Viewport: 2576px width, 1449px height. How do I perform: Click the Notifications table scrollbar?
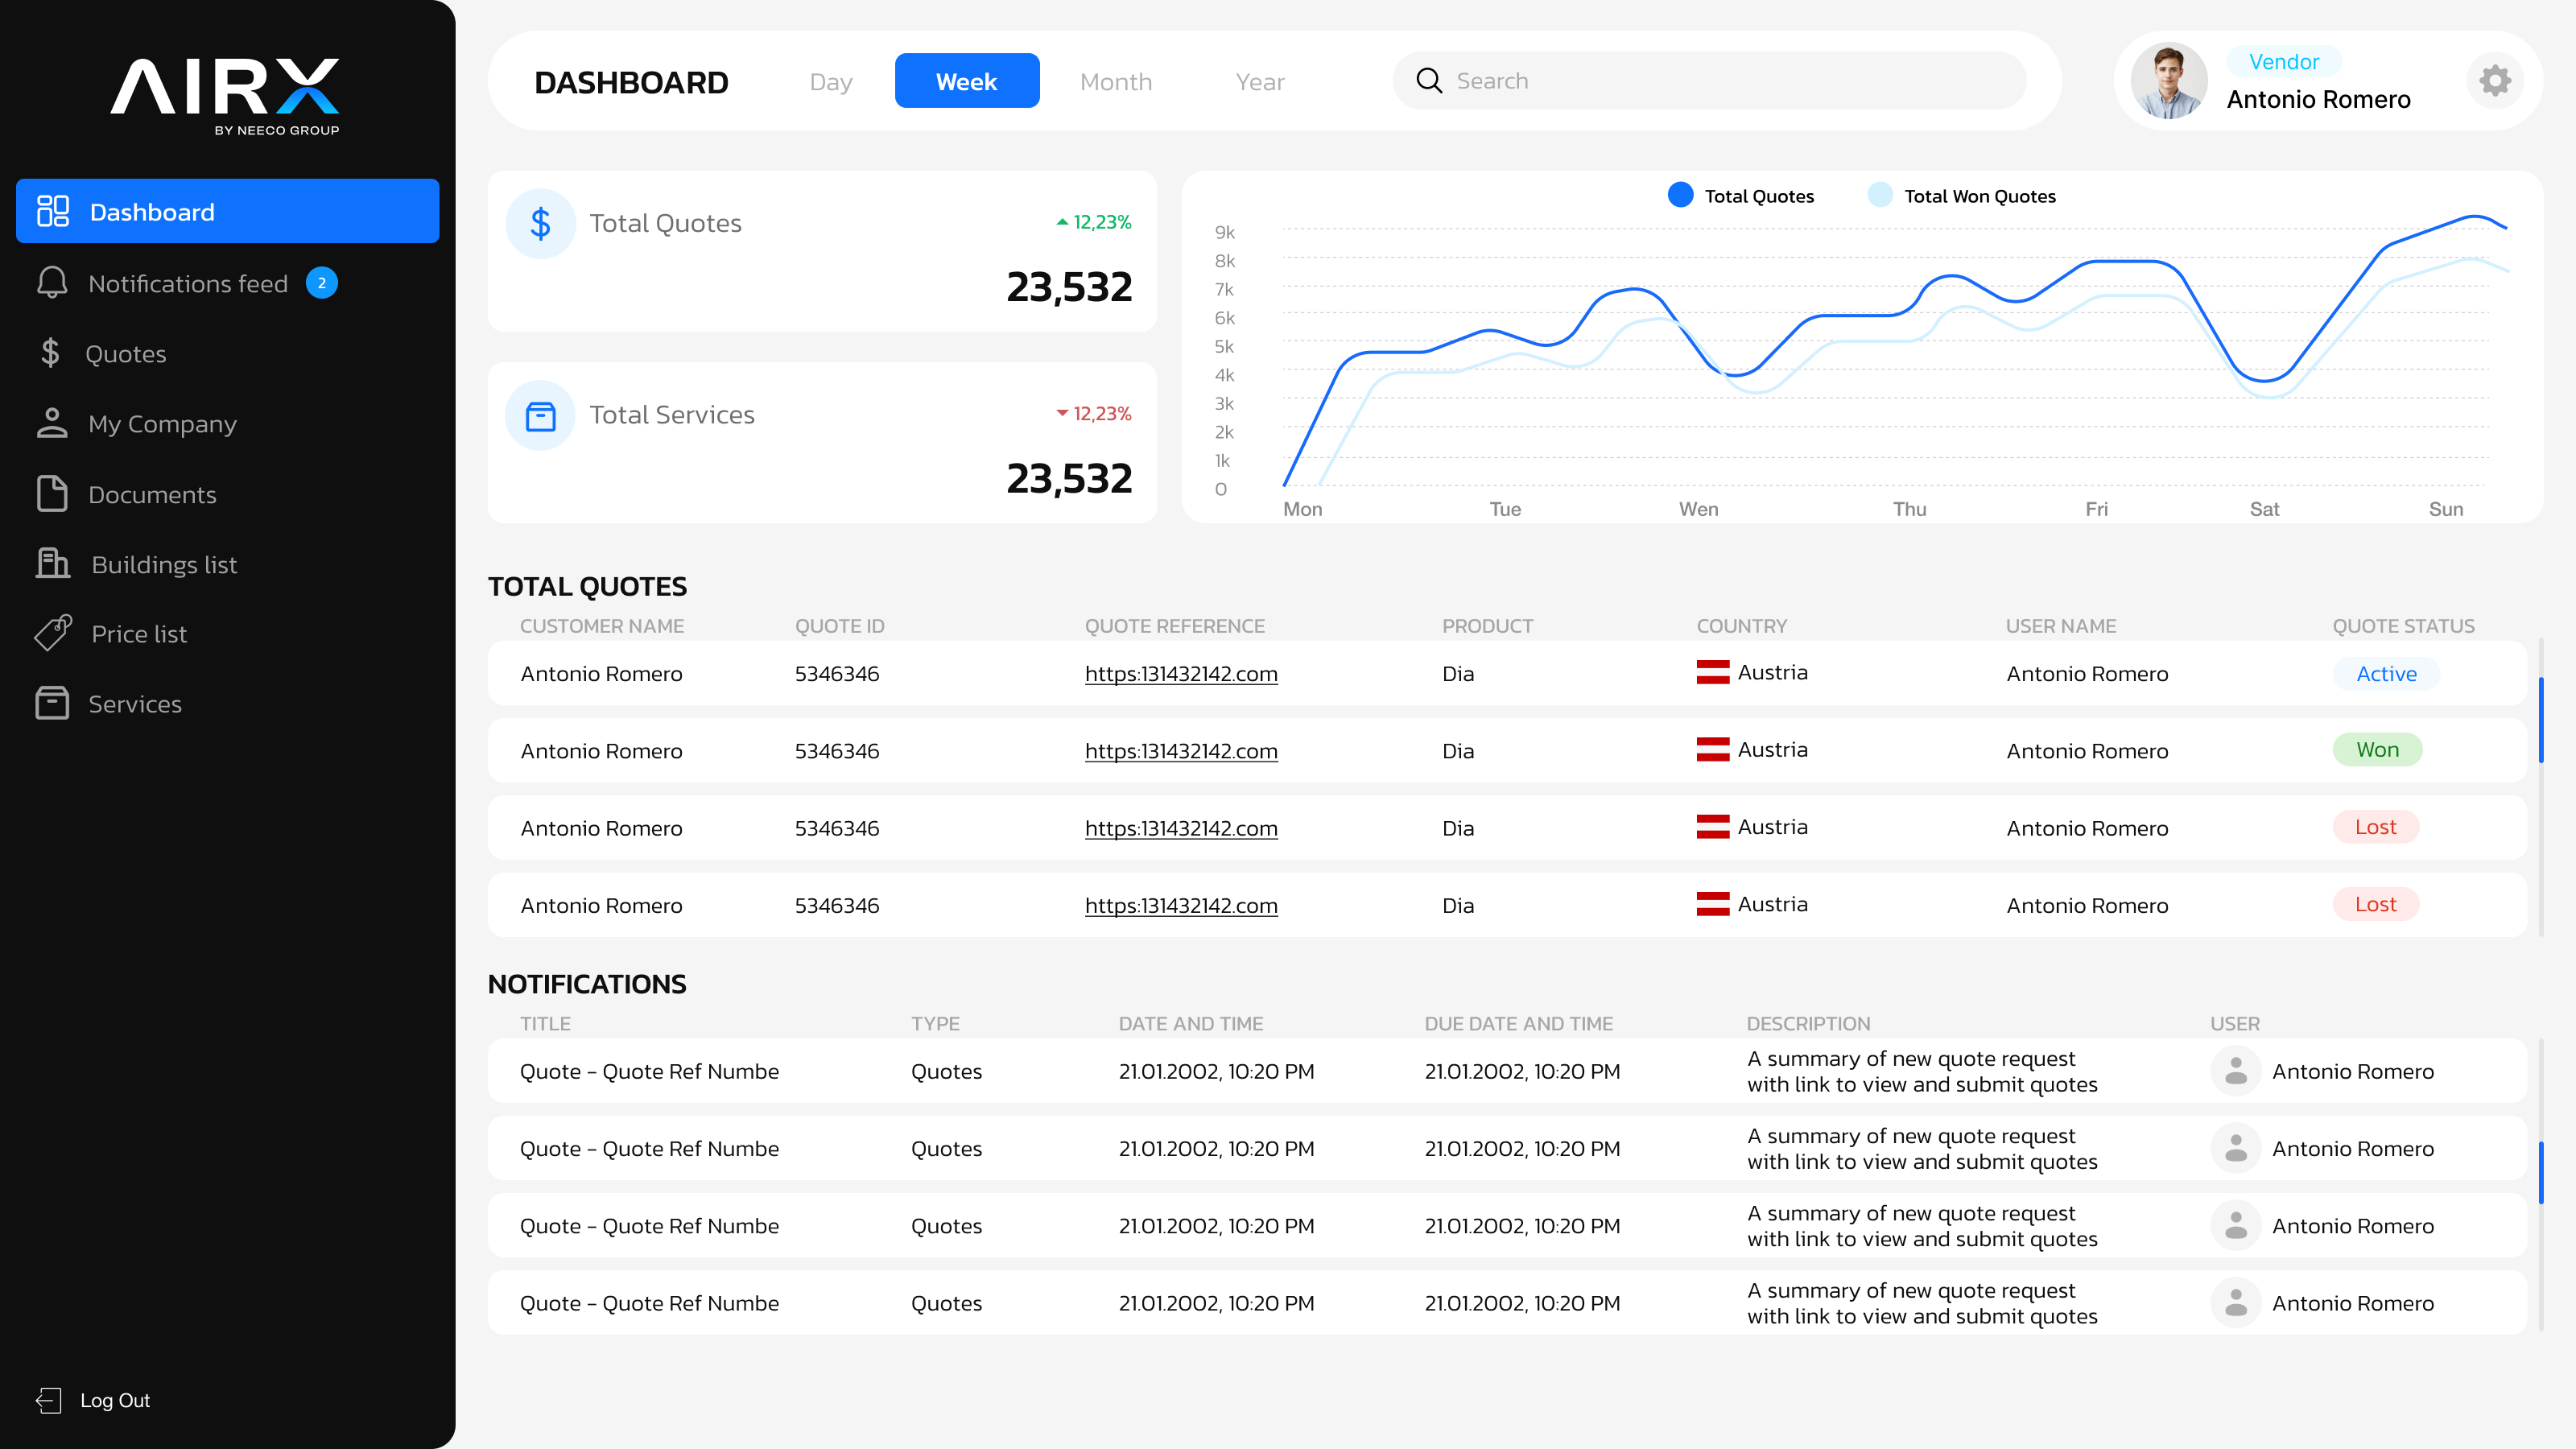click(x=2540, y=1173)
